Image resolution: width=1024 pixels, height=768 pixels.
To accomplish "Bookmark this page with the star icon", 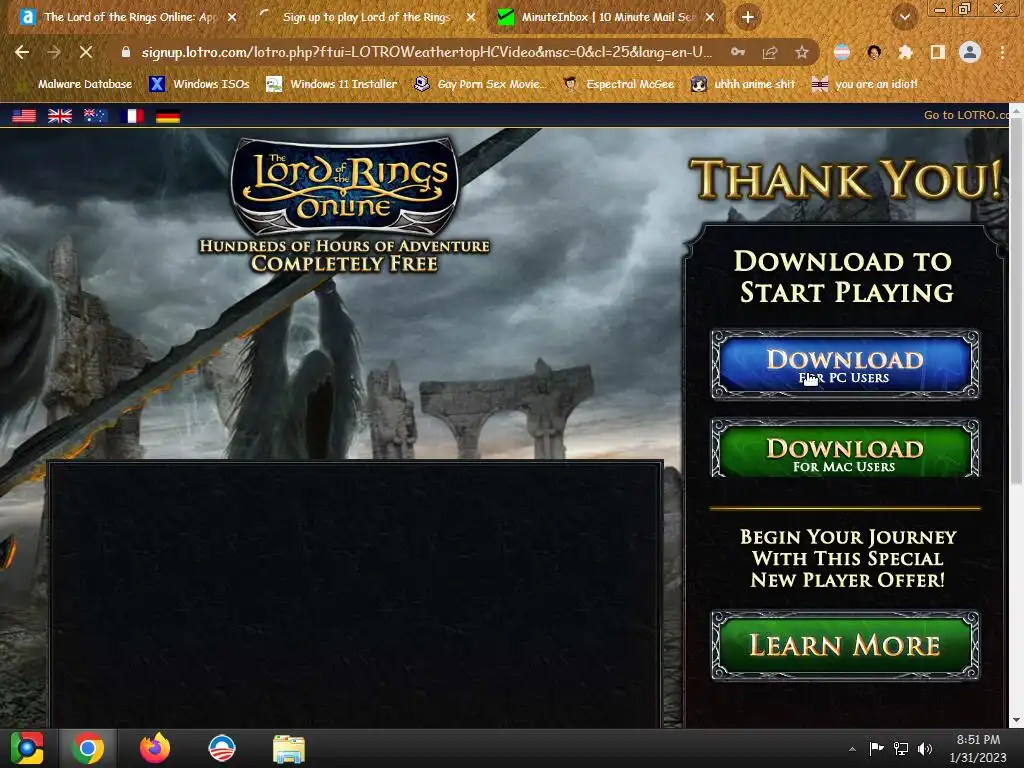I will 802,52.
